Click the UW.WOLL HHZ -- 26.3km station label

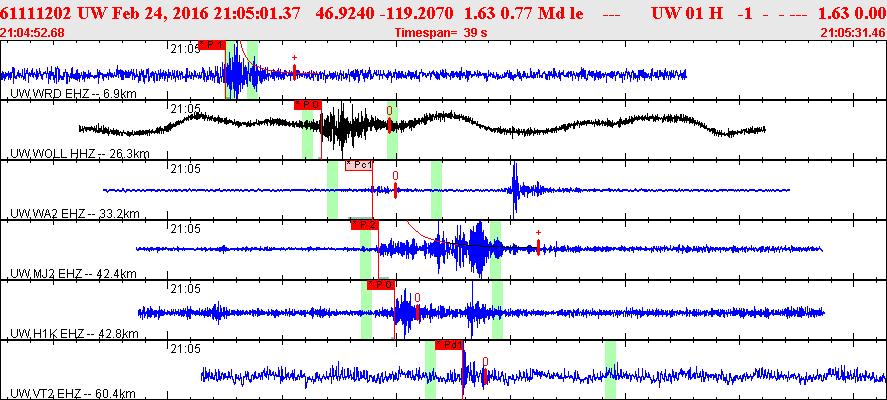click(80, 153)
